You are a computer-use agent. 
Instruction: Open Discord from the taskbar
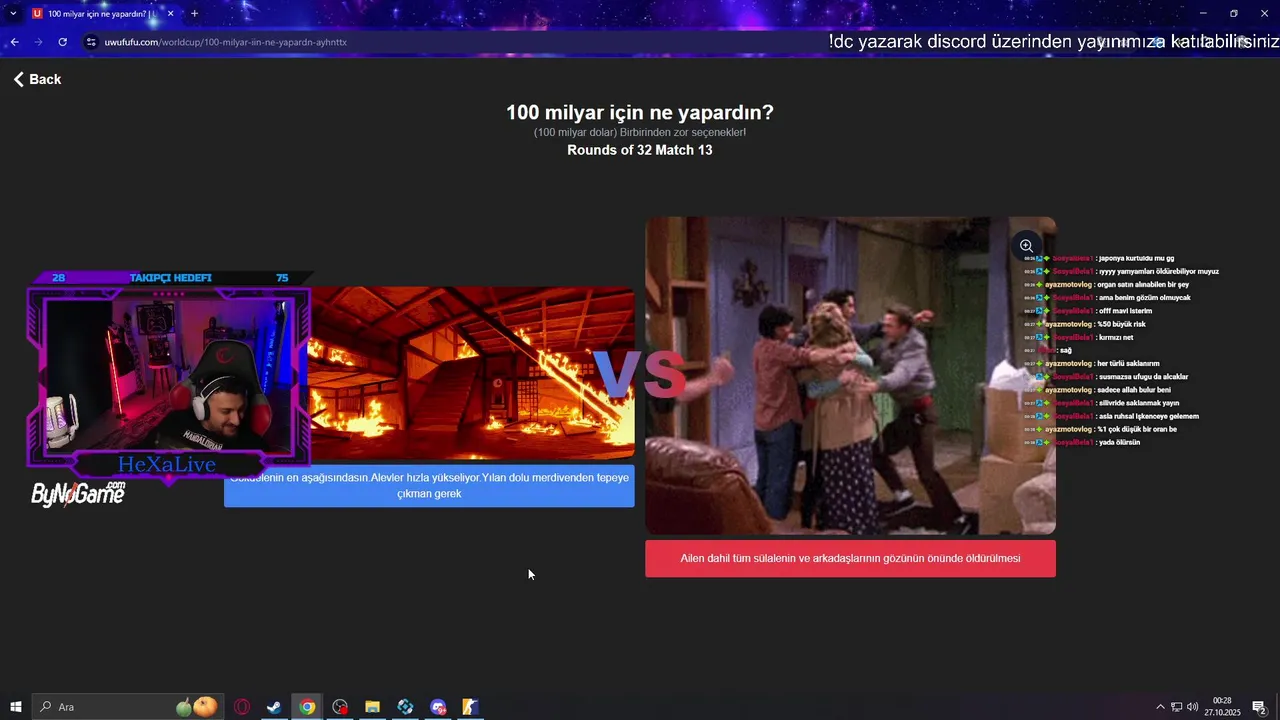click(x=438, y=707)
